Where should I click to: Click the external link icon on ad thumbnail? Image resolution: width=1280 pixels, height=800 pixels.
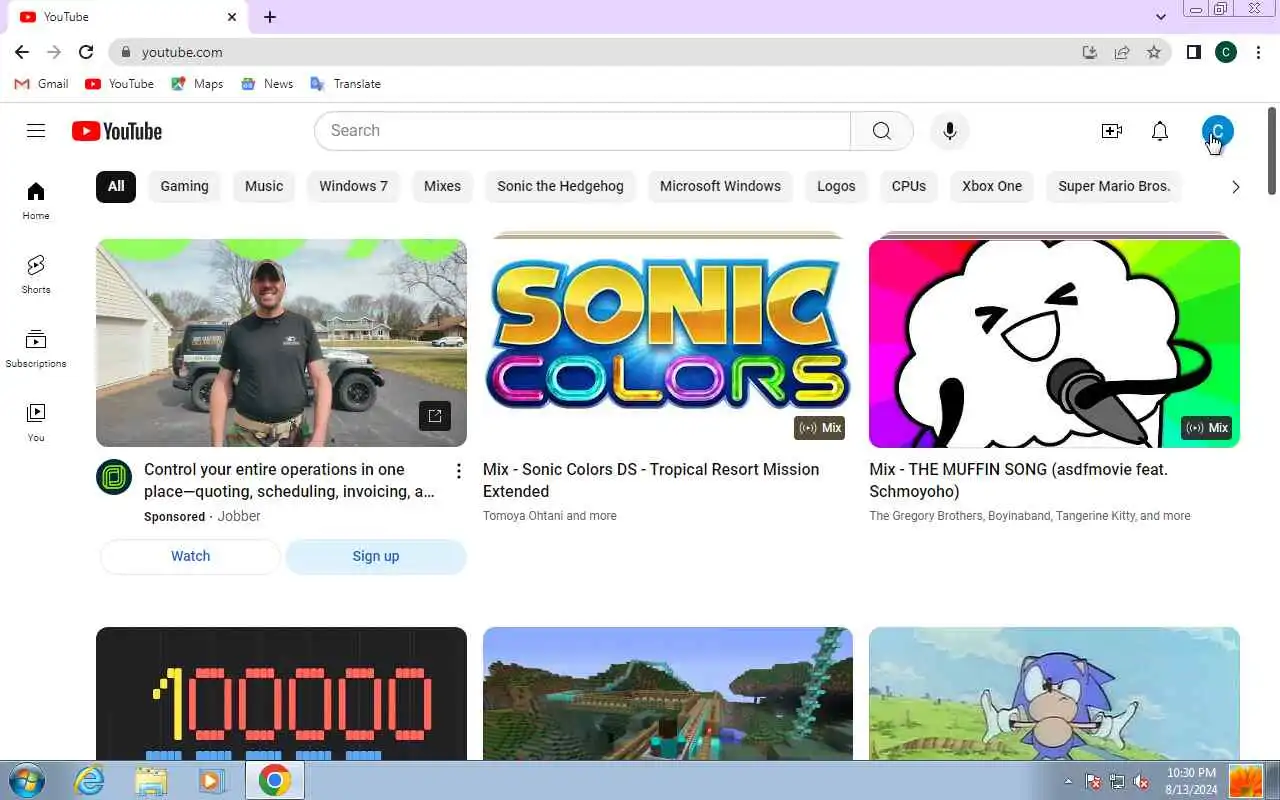pos(435,416)
